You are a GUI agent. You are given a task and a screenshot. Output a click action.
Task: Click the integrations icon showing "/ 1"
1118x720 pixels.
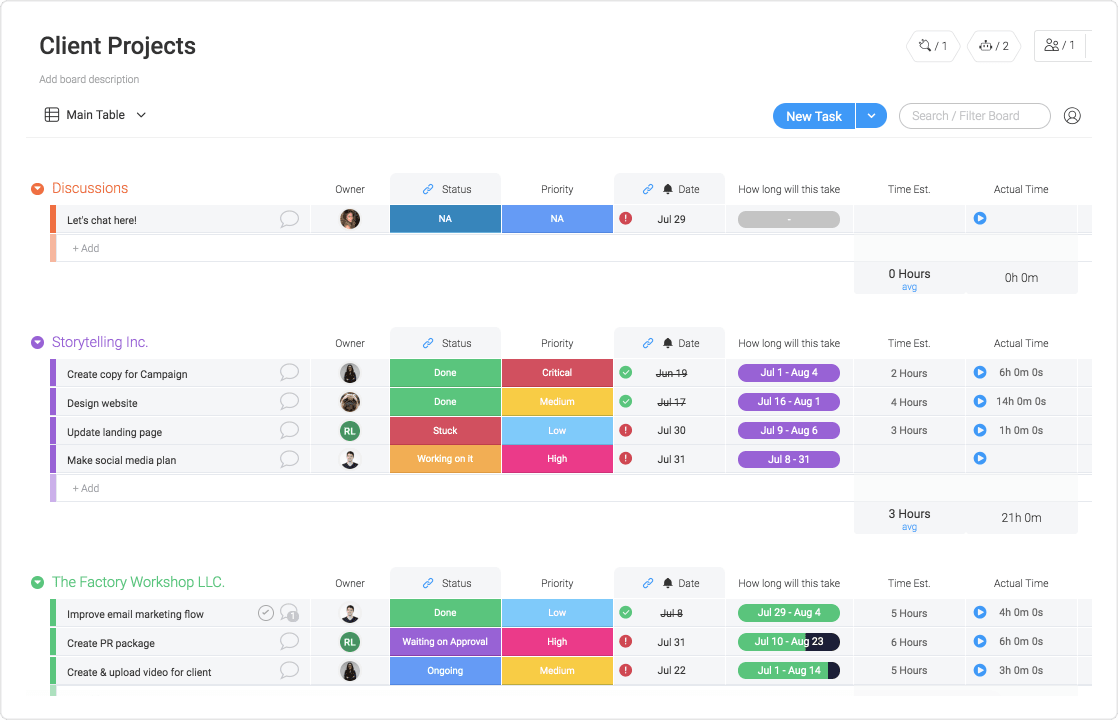(x=931, y=45)
